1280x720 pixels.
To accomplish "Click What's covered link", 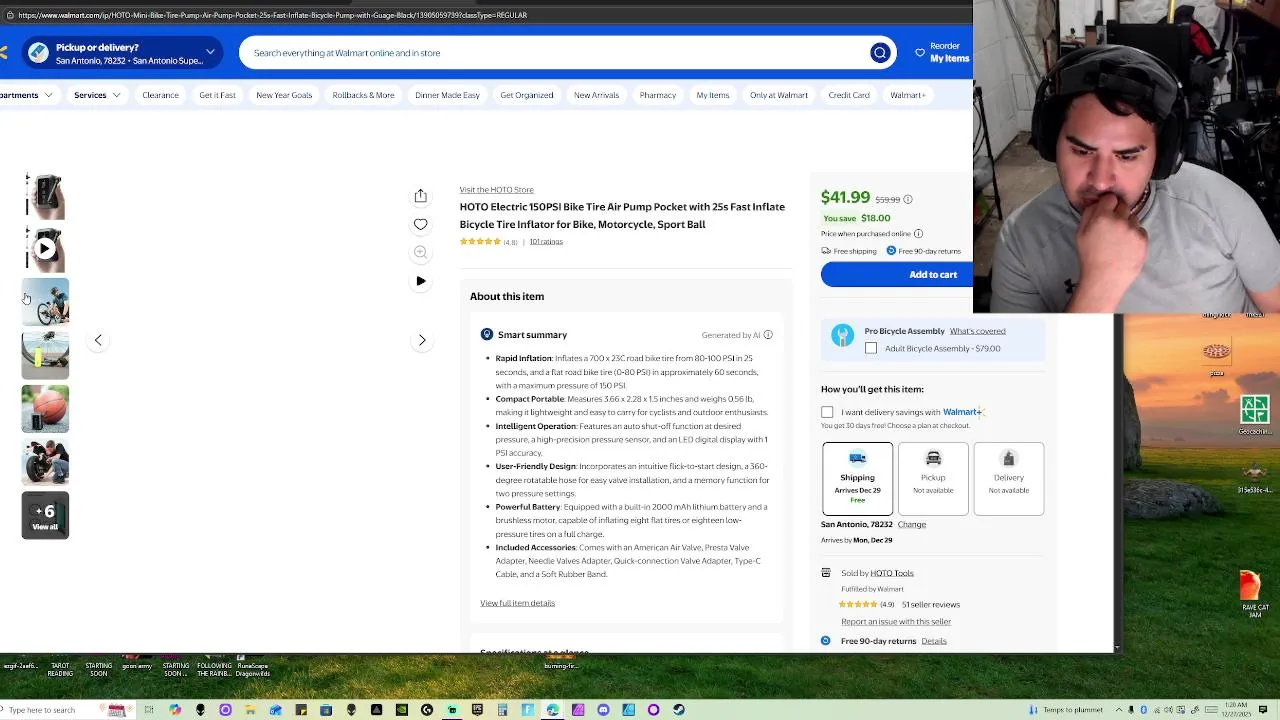I will click(x=977, y=331).
